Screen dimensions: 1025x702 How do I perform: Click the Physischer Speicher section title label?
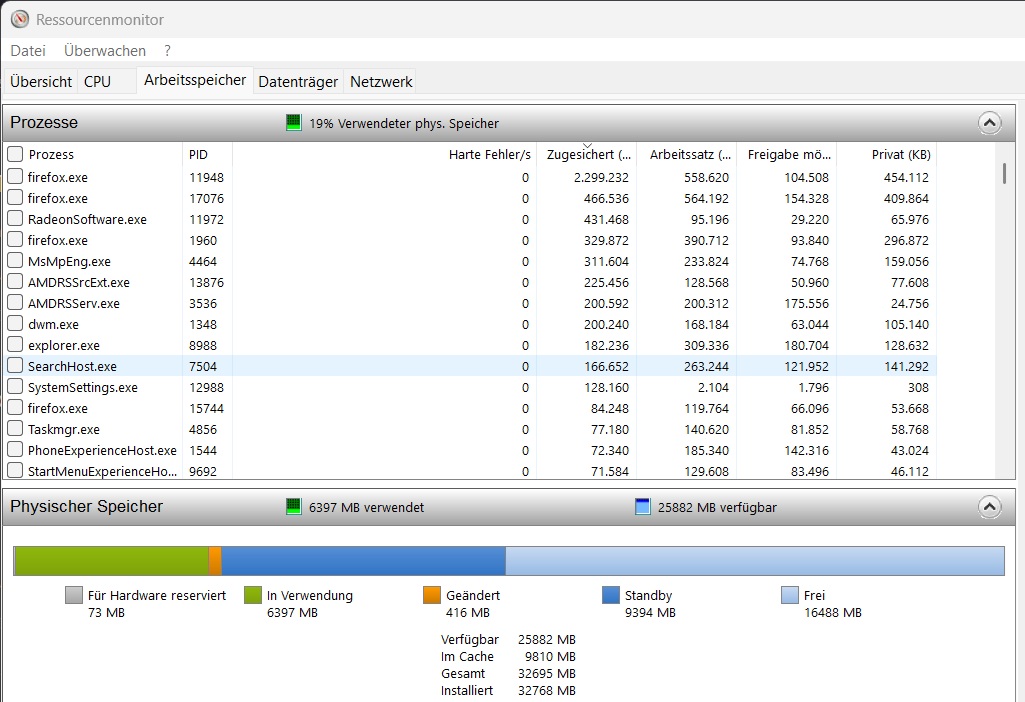[86, 507]
